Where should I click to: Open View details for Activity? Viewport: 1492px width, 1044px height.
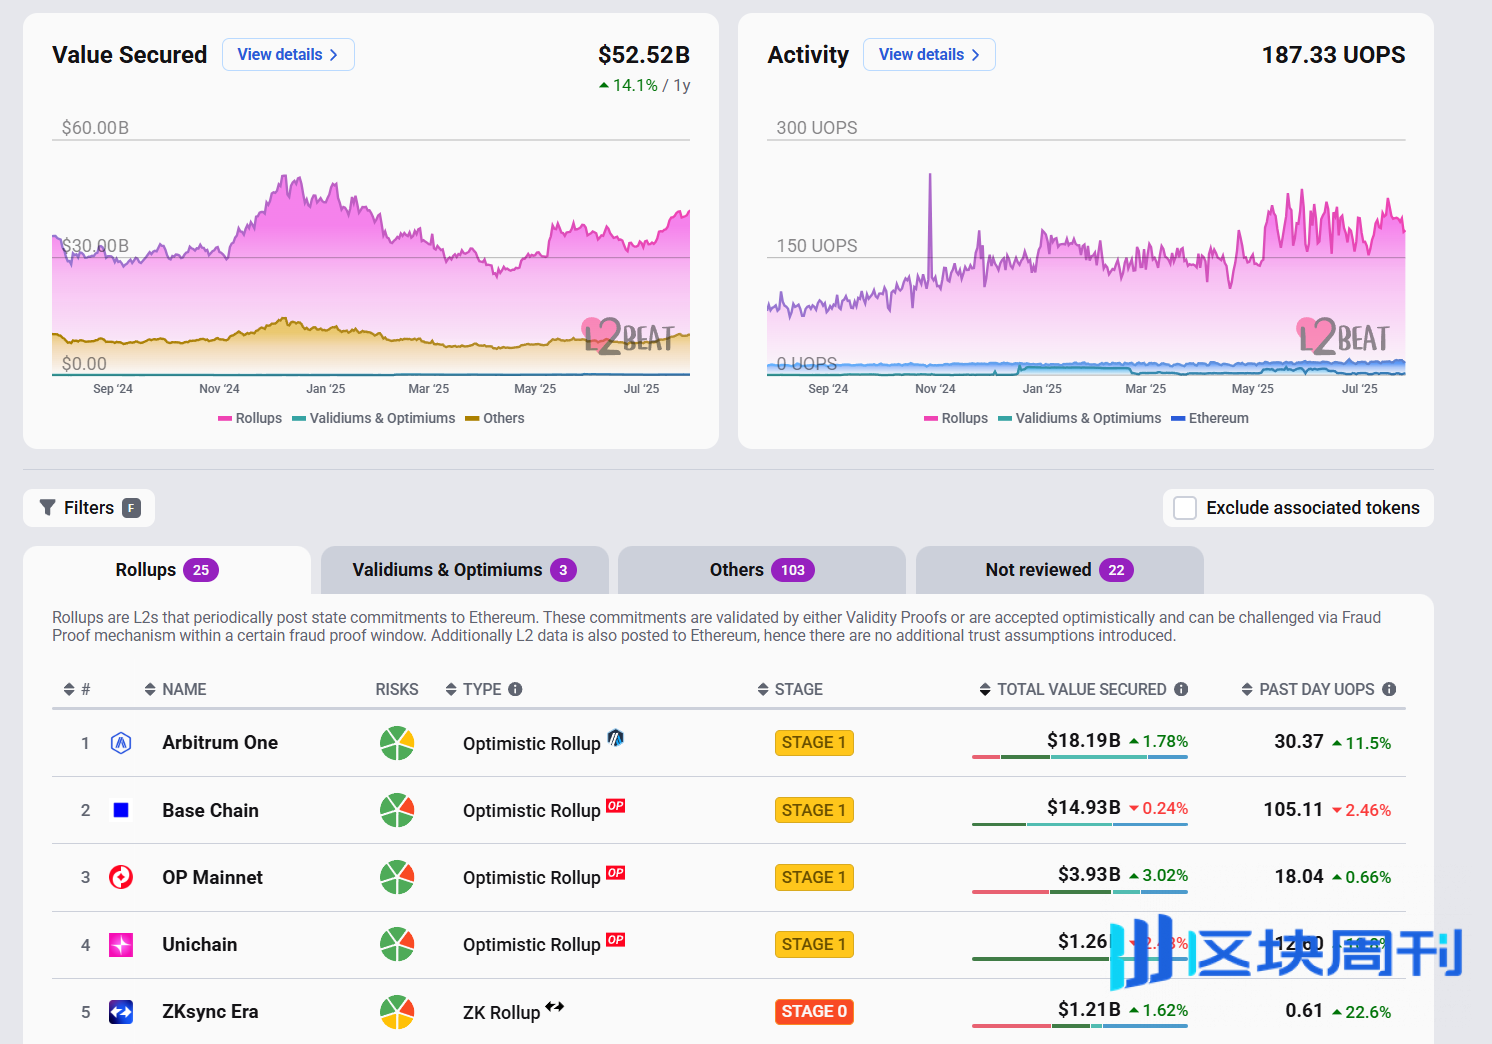[929, 54]
